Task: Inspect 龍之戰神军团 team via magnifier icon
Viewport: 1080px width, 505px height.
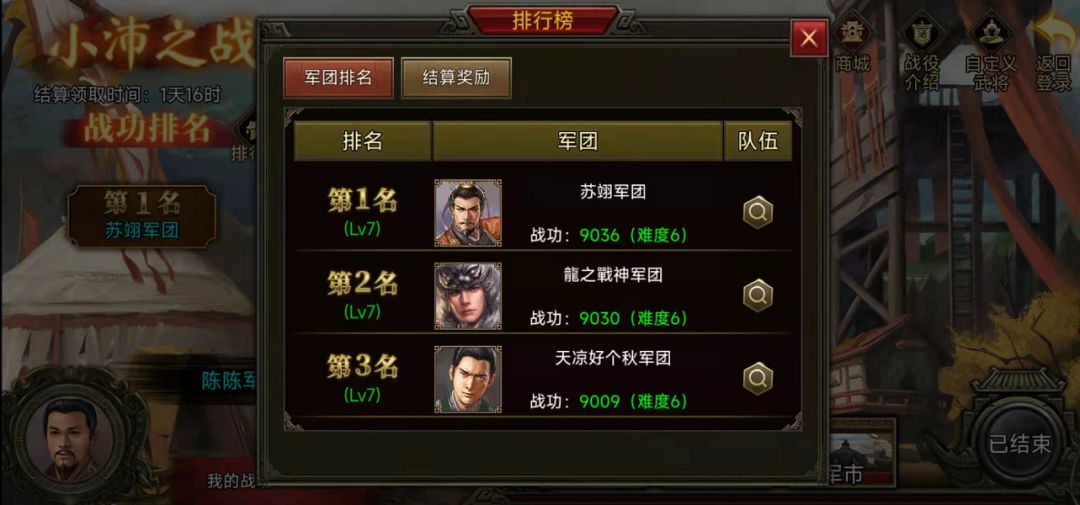Action: (758, 296)
